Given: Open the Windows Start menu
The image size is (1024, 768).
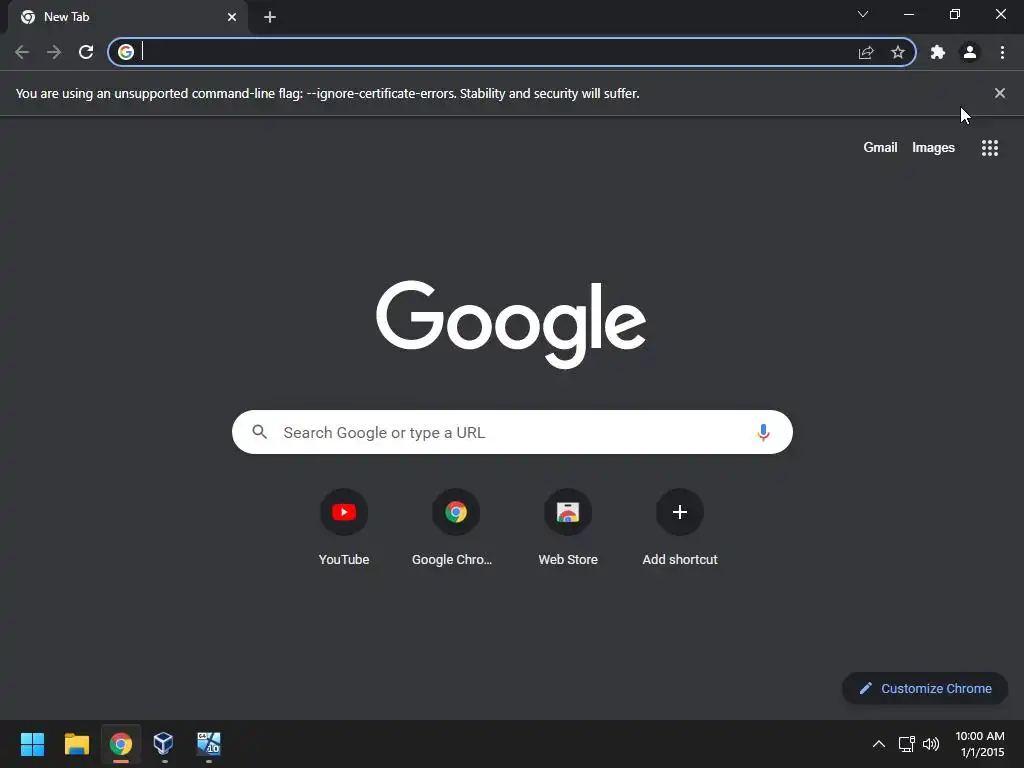Looking at the screenshot, I should coord(32,744).
